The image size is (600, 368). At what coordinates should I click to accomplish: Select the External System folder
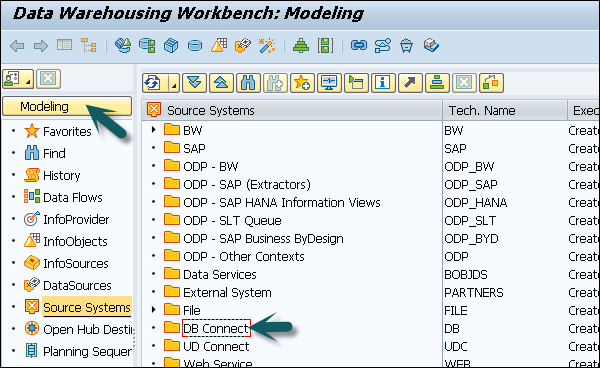pyautogui.click(x=227, y=292)
